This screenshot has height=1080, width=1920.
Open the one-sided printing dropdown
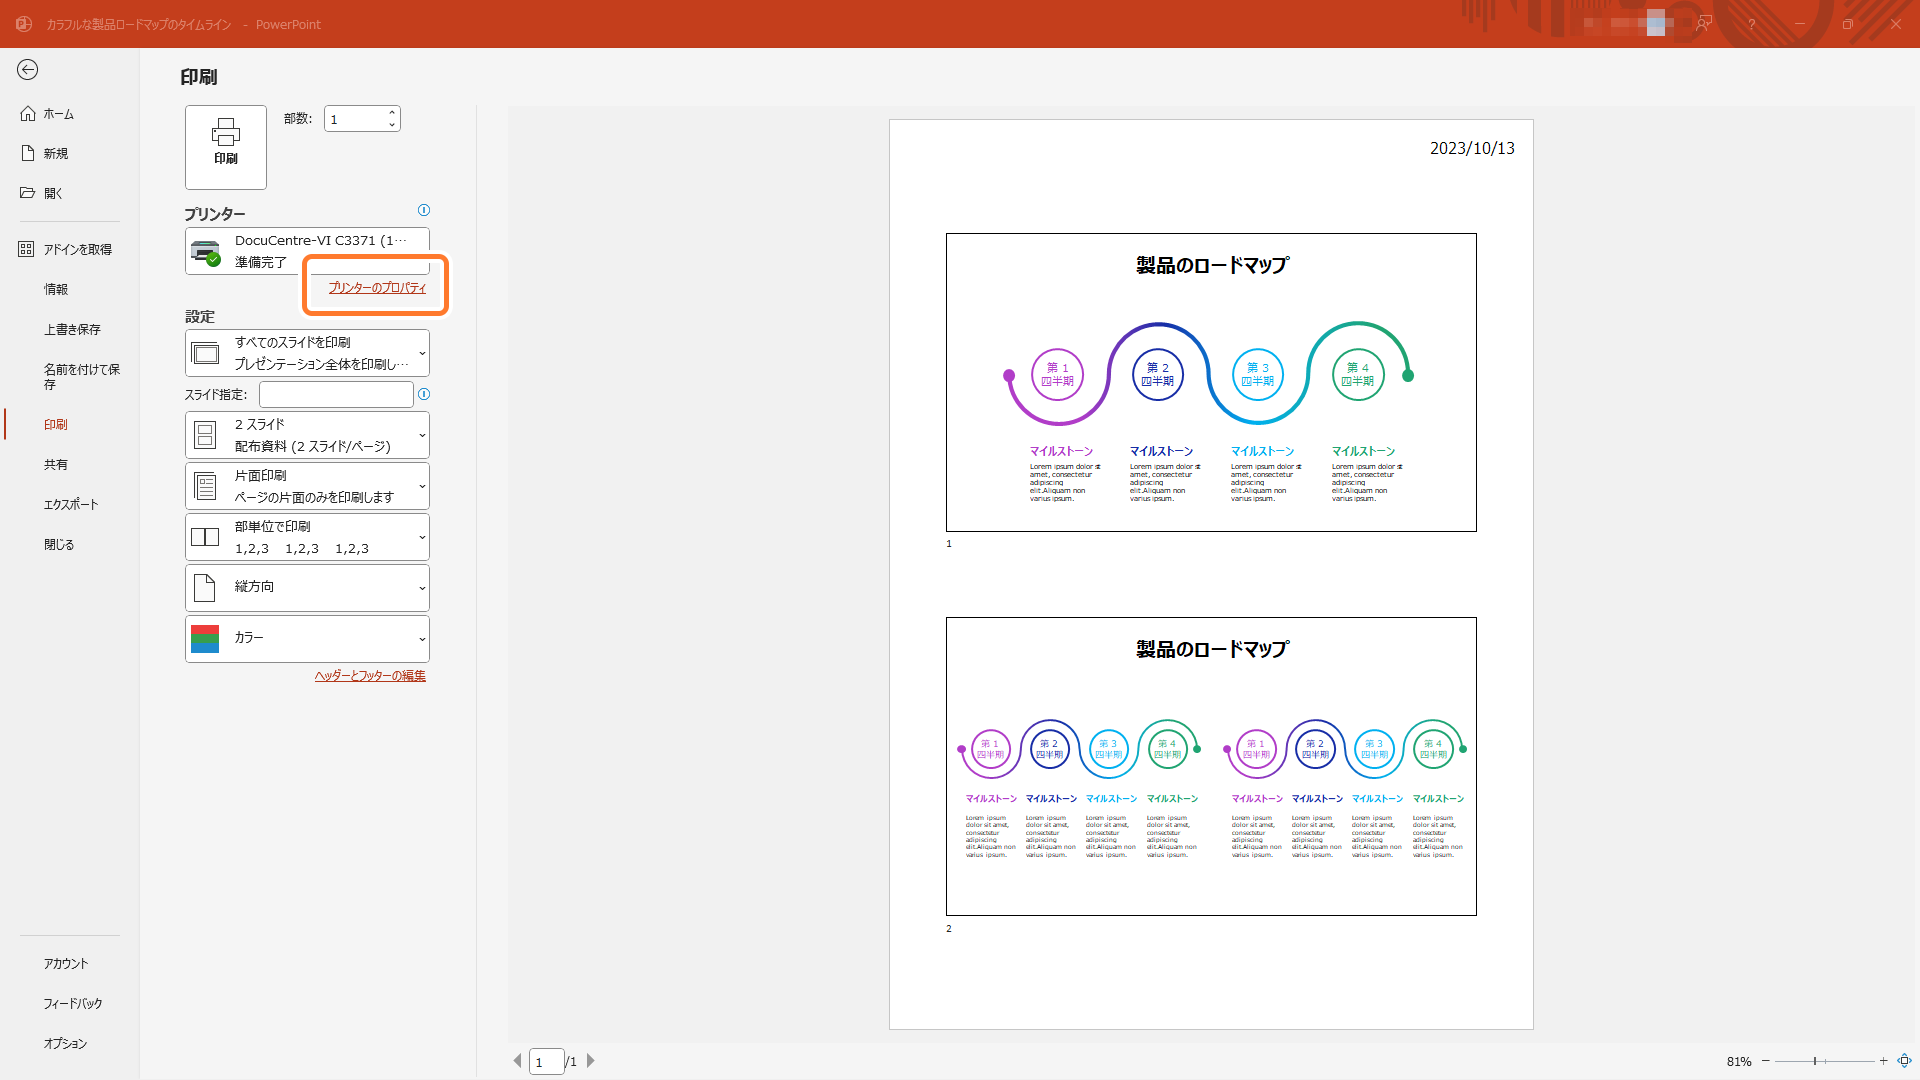coord(307,486)
